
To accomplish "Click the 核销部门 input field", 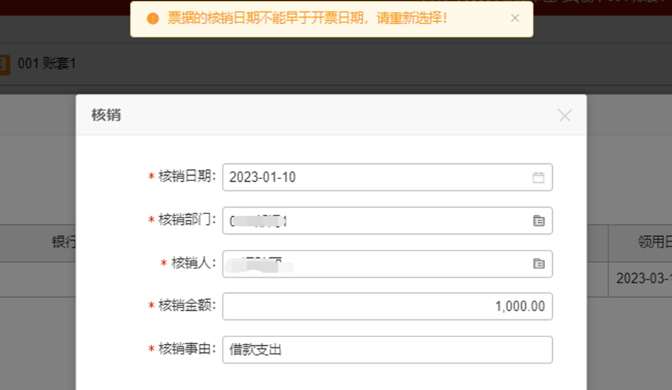I will point(387,221).
